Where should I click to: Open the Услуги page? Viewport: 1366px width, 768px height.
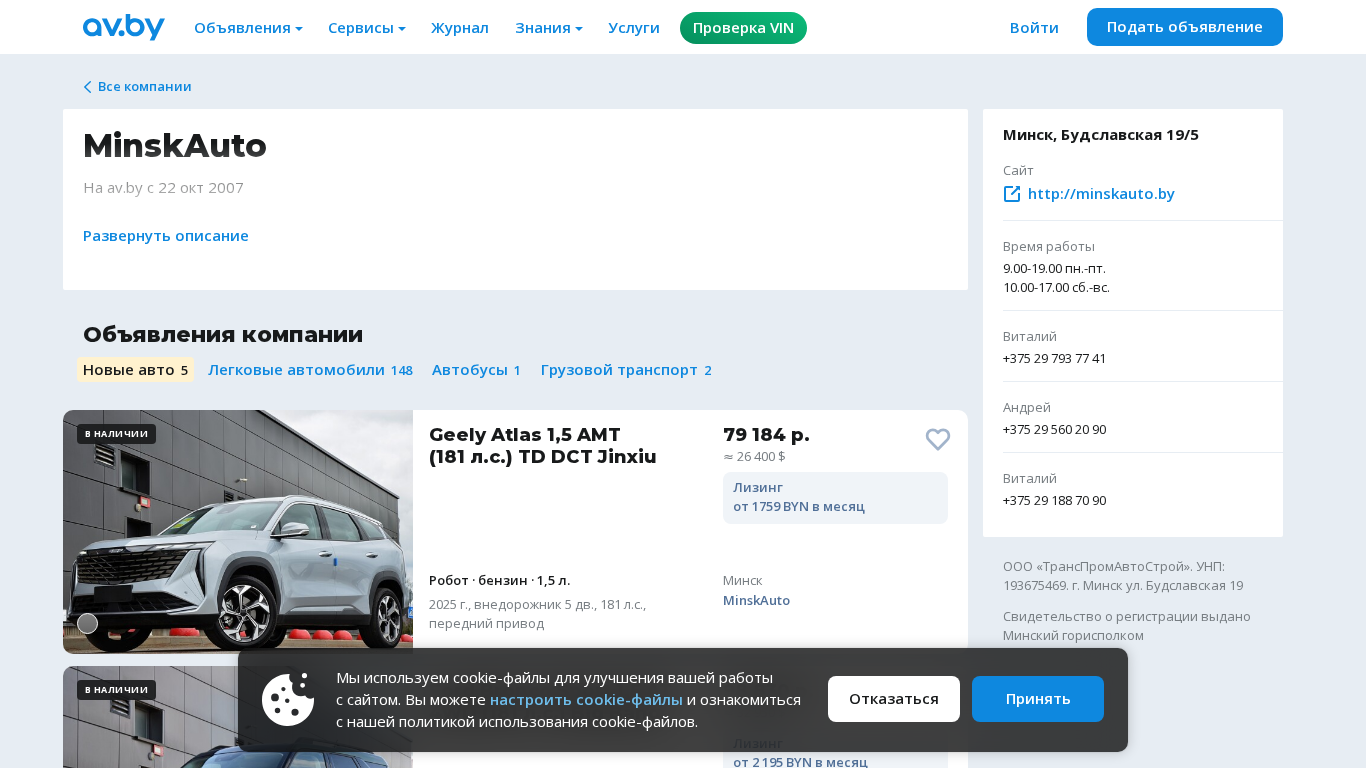click(634, 28)
